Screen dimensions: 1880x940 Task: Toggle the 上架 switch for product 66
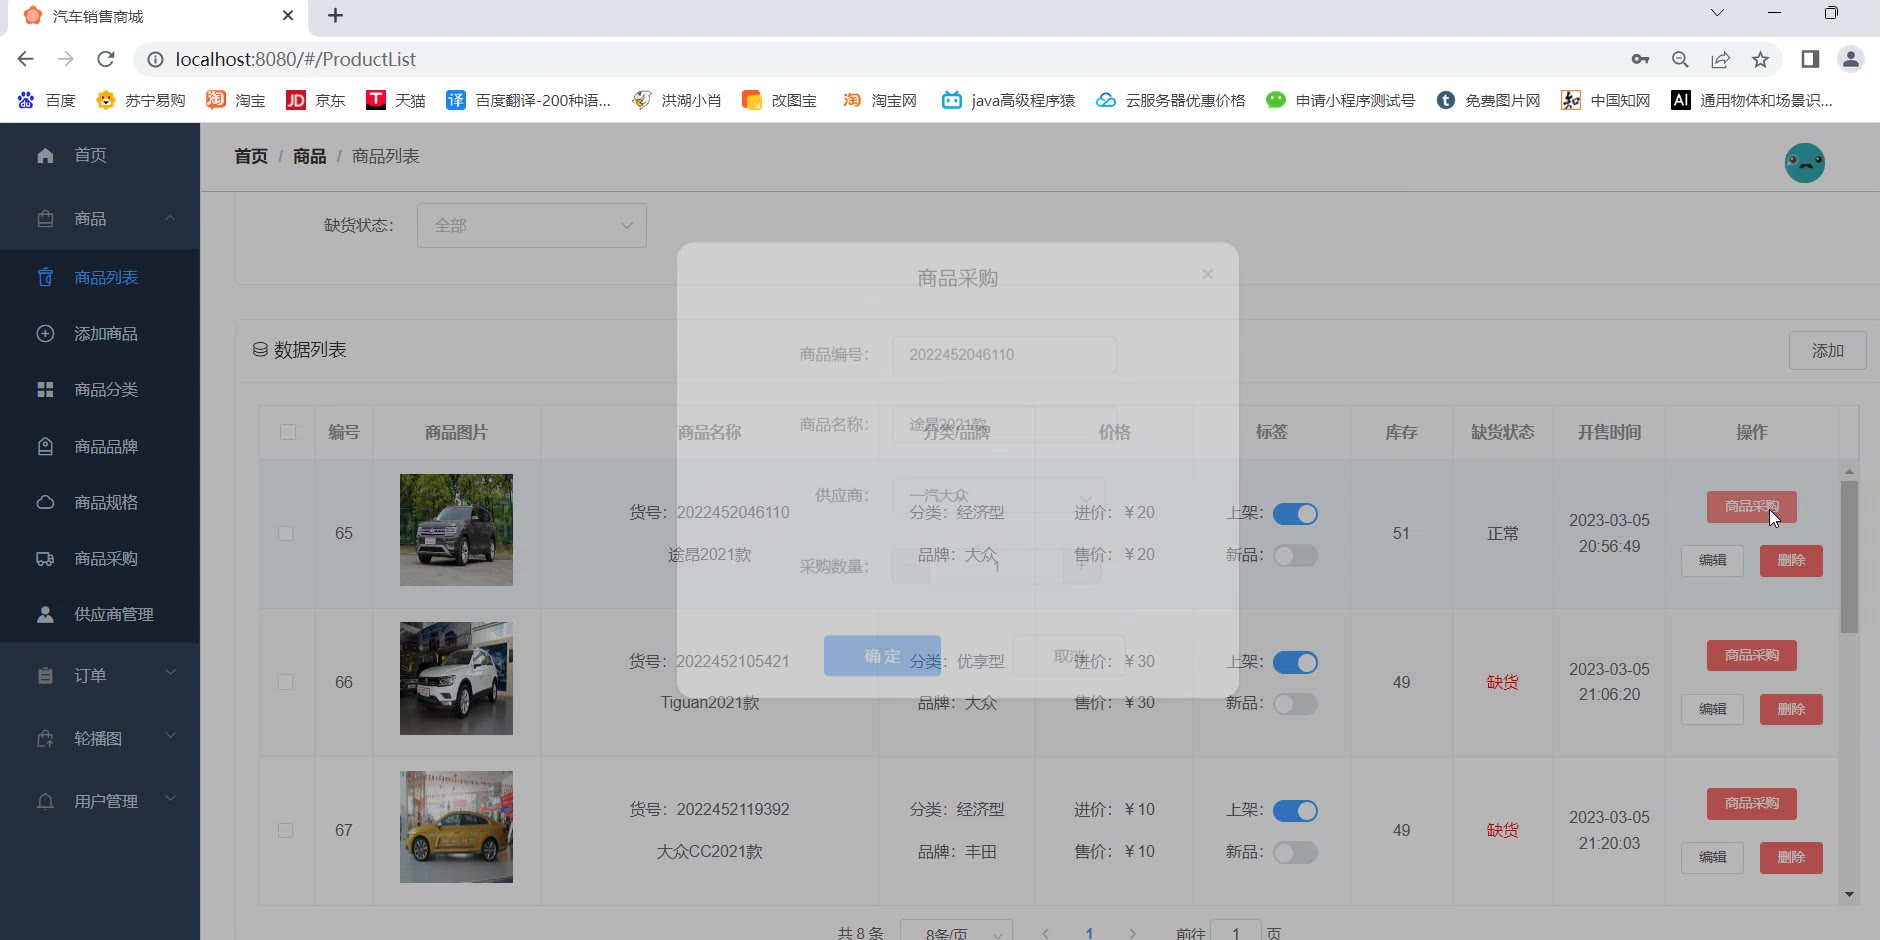click(x=1295, y=662)
